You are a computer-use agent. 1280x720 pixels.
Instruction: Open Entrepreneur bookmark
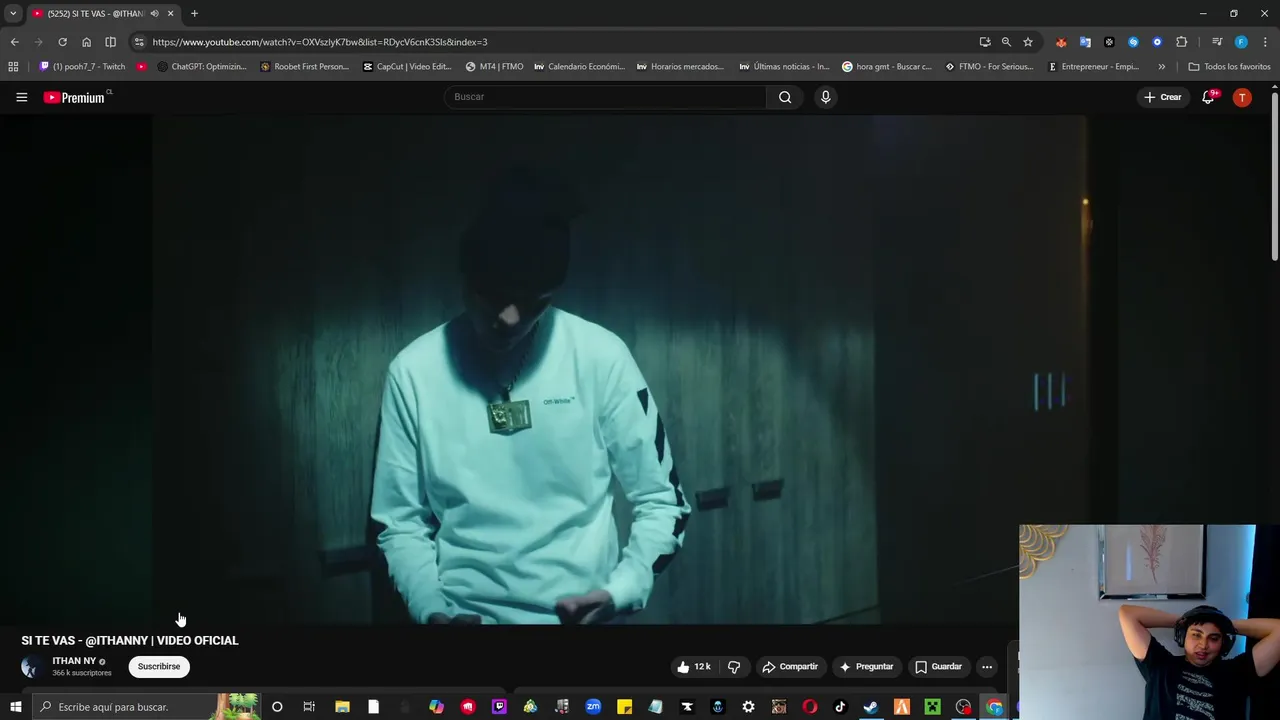[1093, 67]
